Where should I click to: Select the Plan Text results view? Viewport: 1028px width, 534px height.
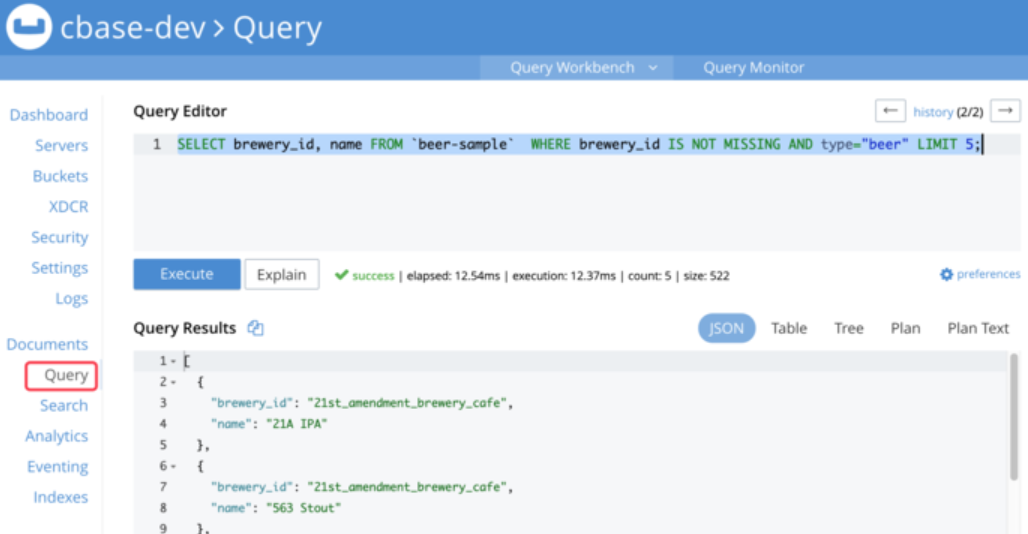click(x=978, y=328)
